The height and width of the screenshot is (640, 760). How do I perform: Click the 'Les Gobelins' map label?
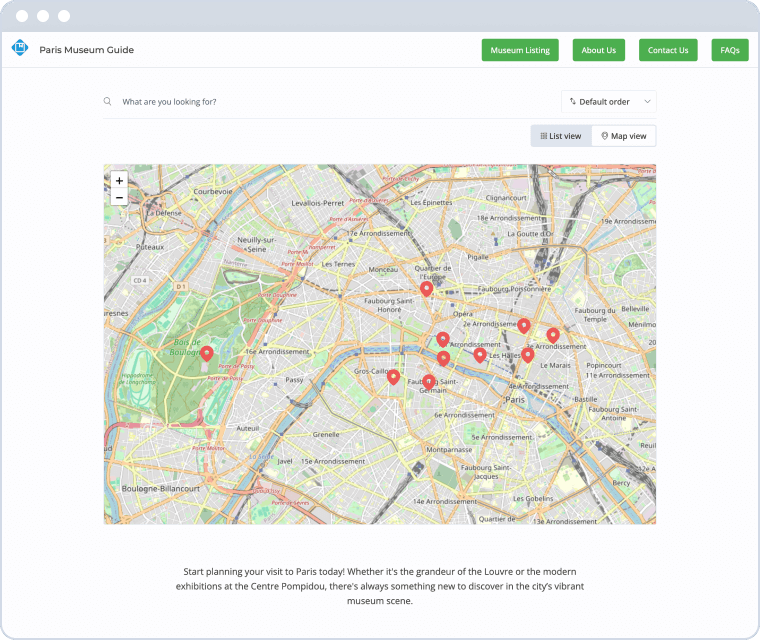pyautogui.click(x=533, y=498)
